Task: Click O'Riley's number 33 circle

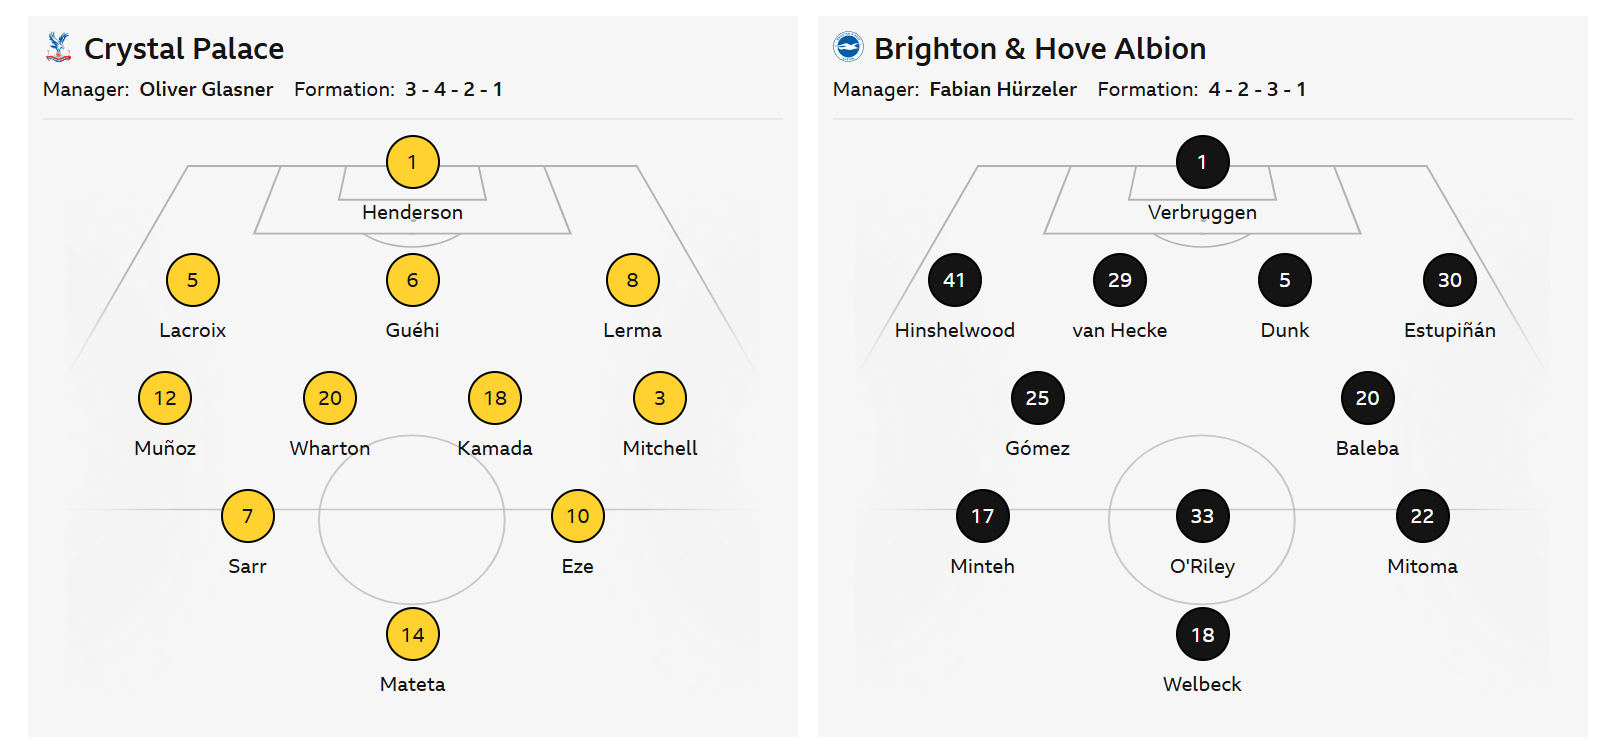Action: coord(1202,516)
